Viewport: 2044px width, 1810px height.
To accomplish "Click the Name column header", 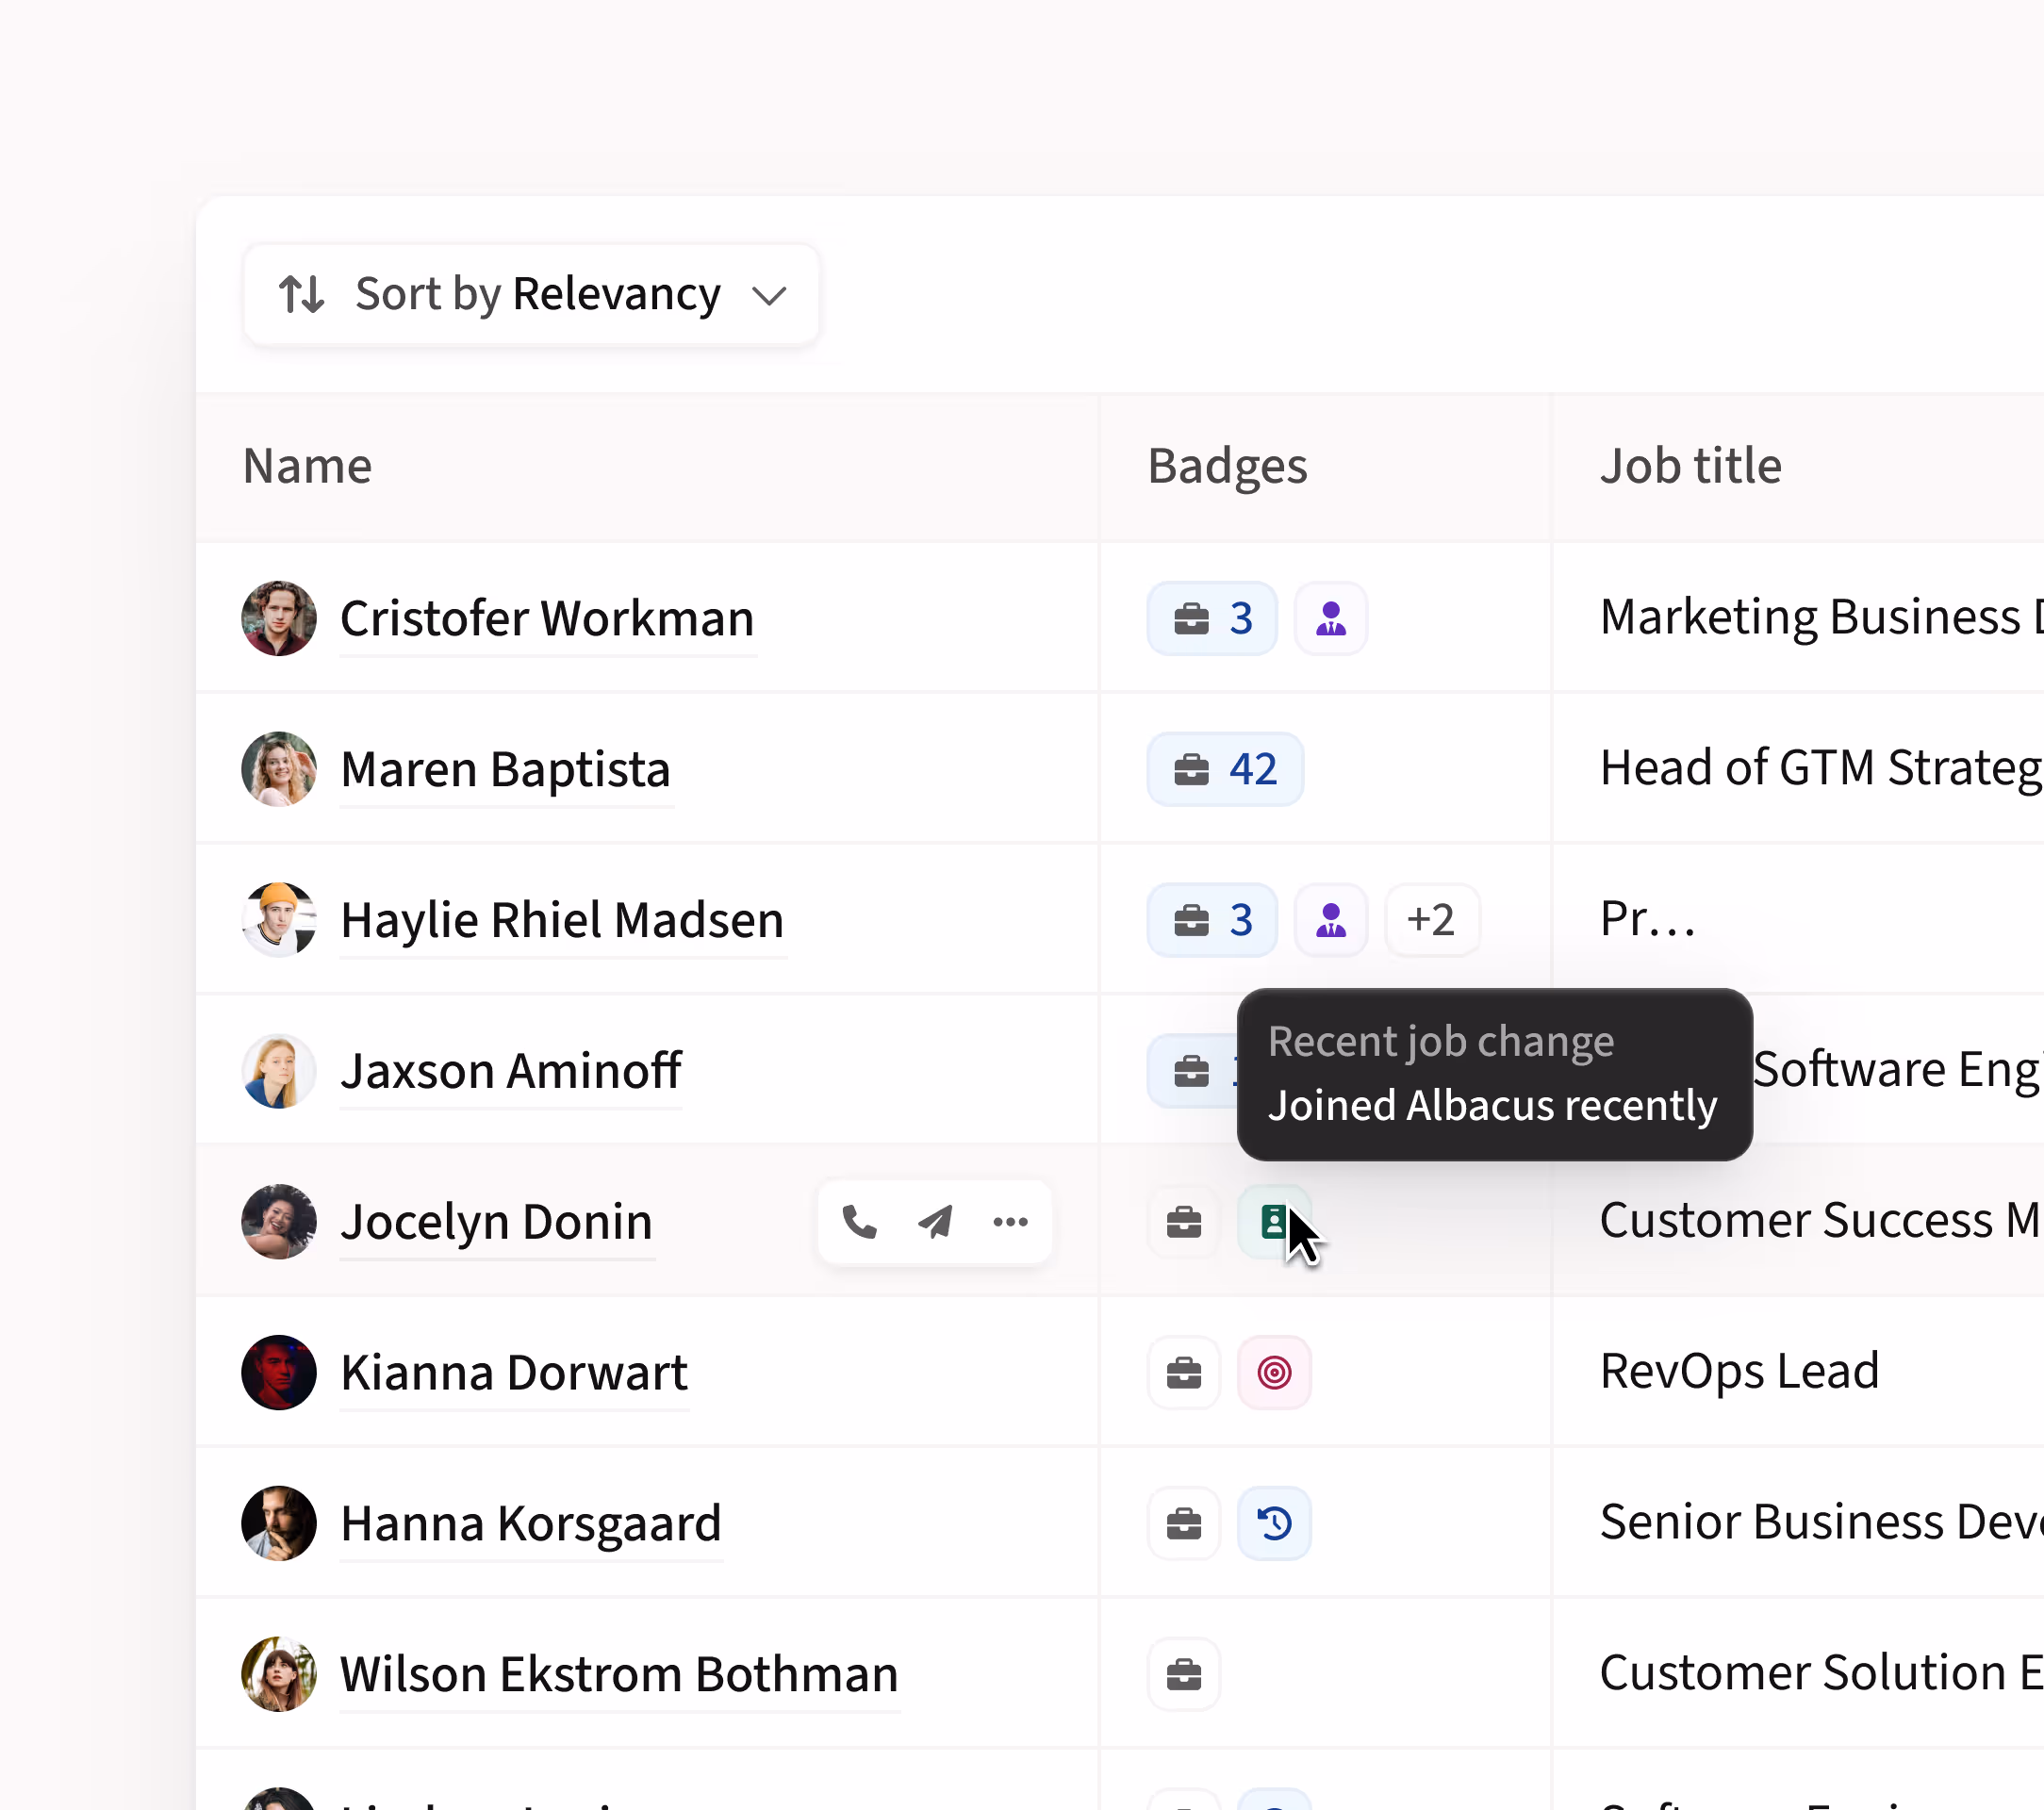I will click(x=307, y=466).
